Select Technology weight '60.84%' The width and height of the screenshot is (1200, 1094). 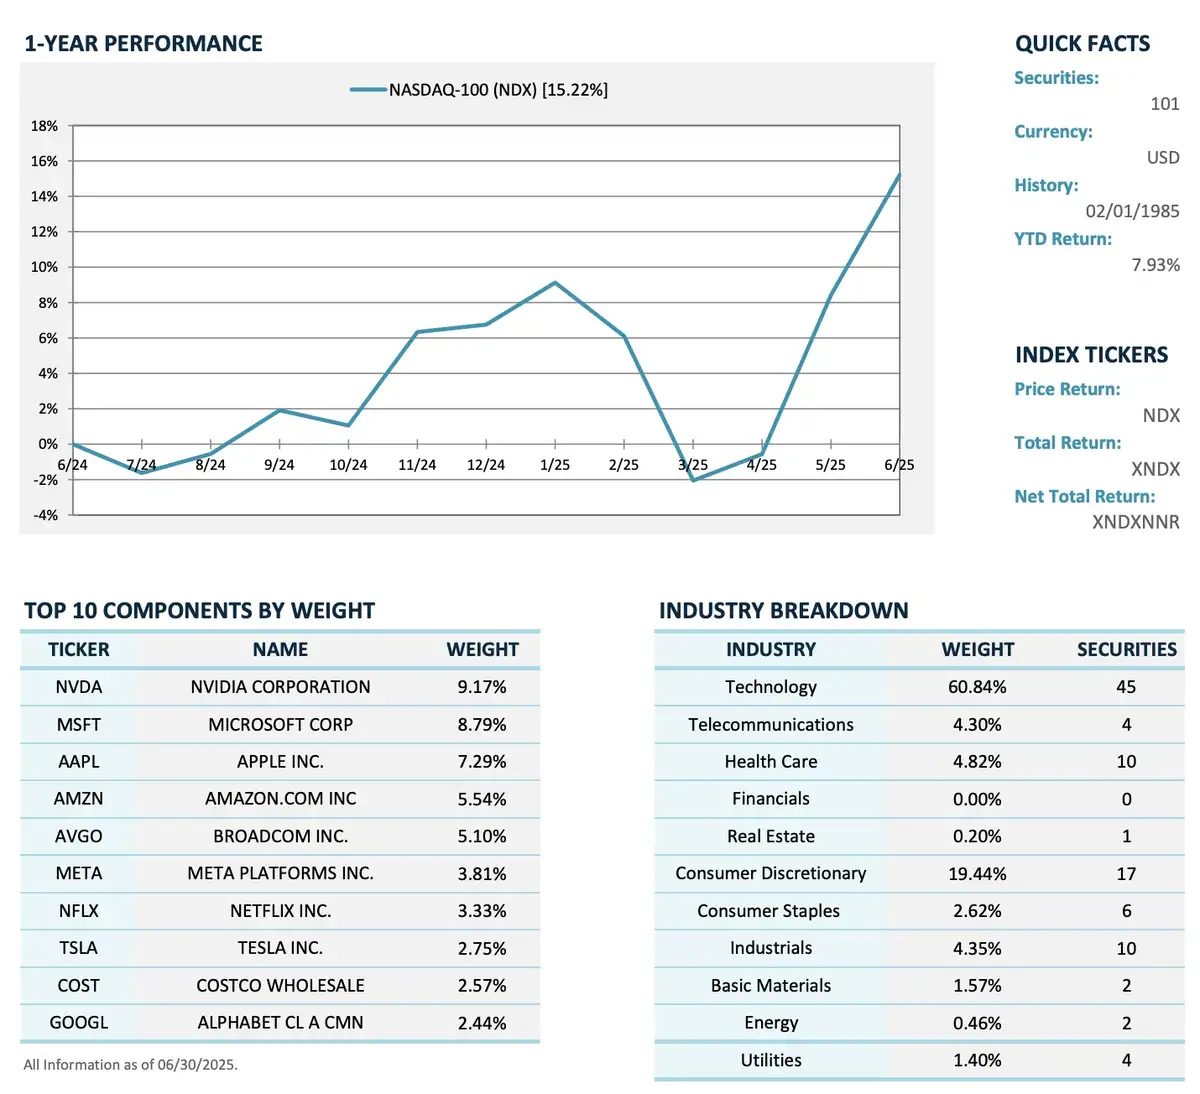977,688
